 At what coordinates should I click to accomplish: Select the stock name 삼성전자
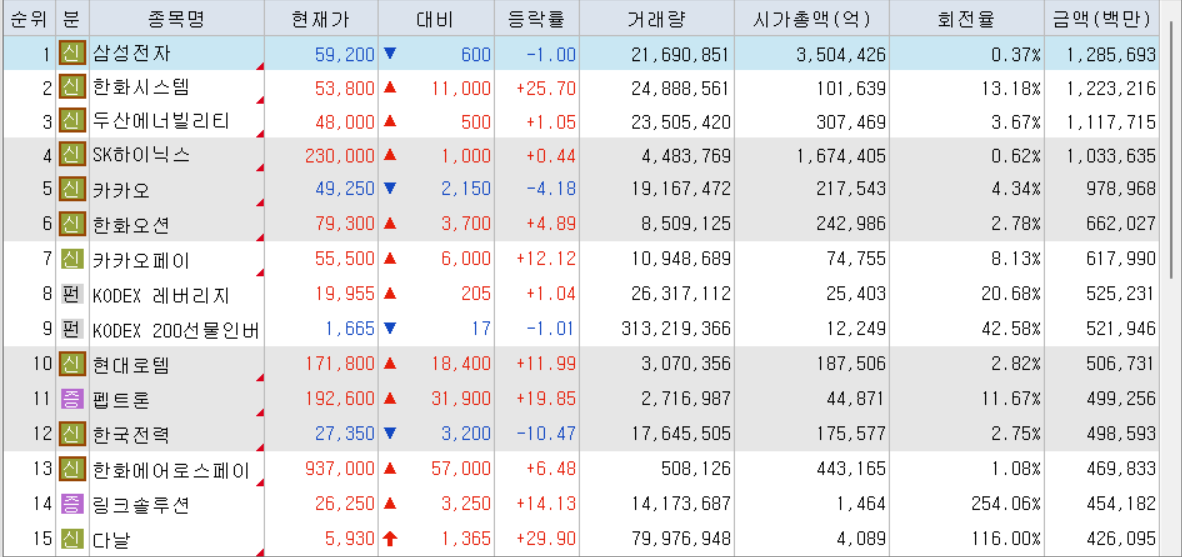click(x=132, y=54)
